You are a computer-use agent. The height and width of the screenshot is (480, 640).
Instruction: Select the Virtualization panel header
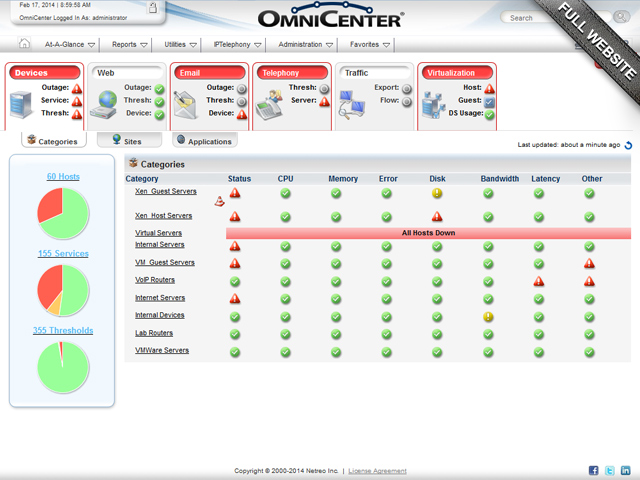pyautogui.click(x=457, y=73)
